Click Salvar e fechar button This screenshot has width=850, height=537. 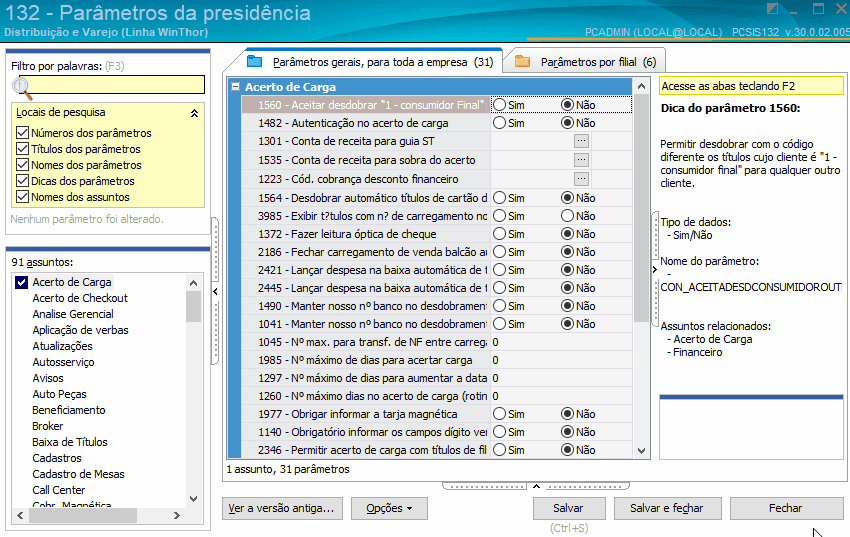click(x=667, y=508)
